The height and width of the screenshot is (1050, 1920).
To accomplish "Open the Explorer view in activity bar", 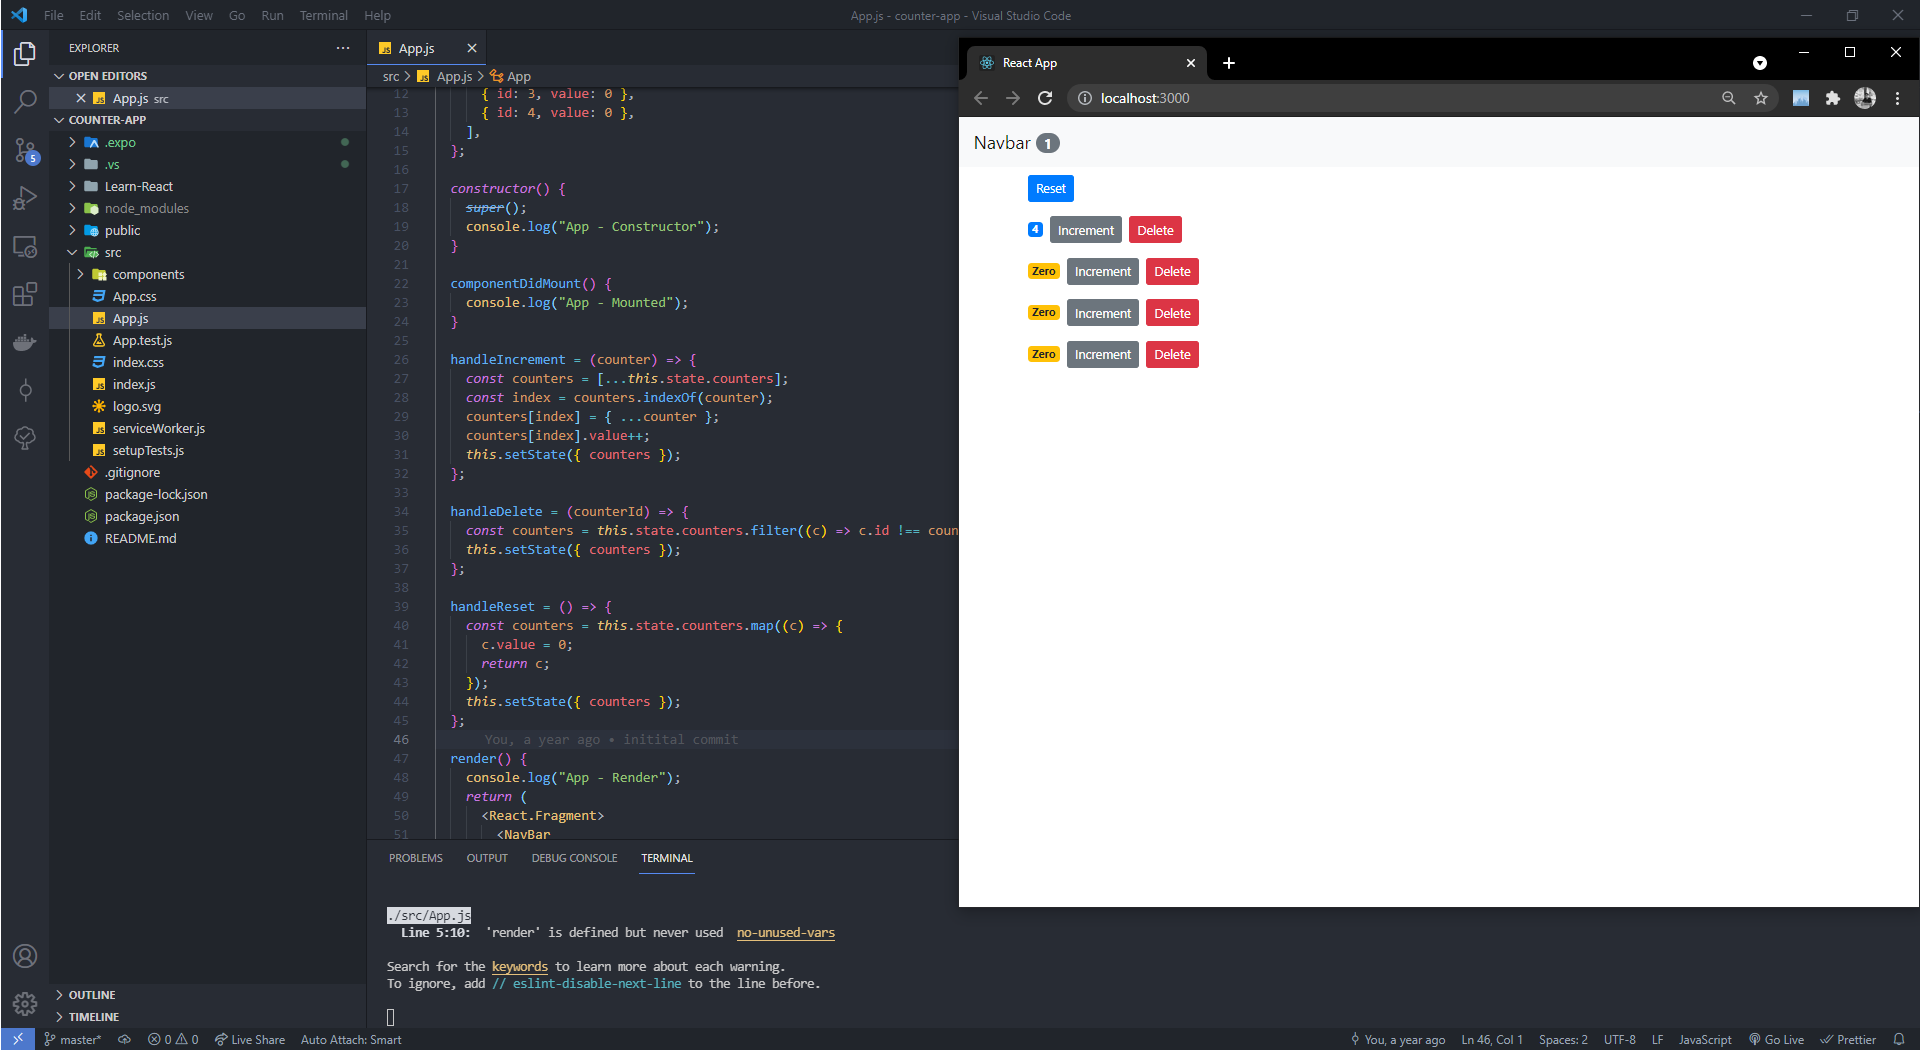I will pos(25,53).
